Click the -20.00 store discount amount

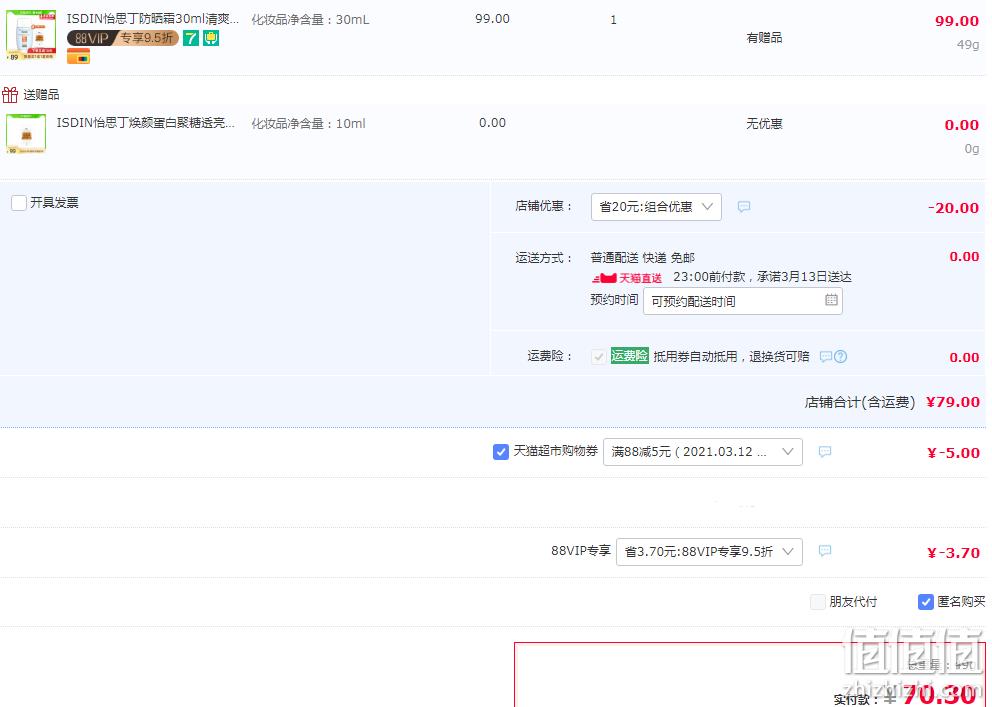point(953,208)
